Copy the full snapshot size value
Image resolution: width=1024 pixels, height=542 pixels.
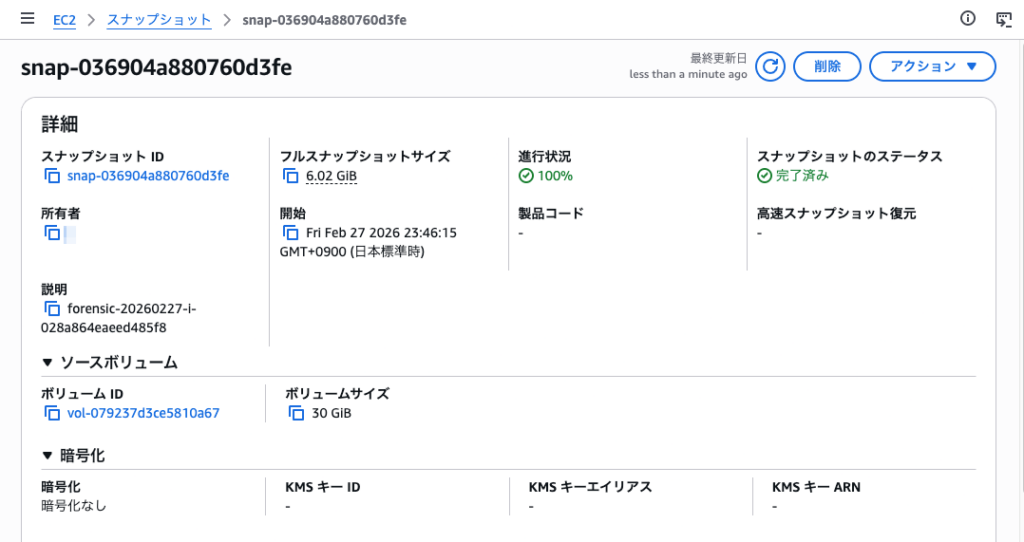tap(291, 176)
